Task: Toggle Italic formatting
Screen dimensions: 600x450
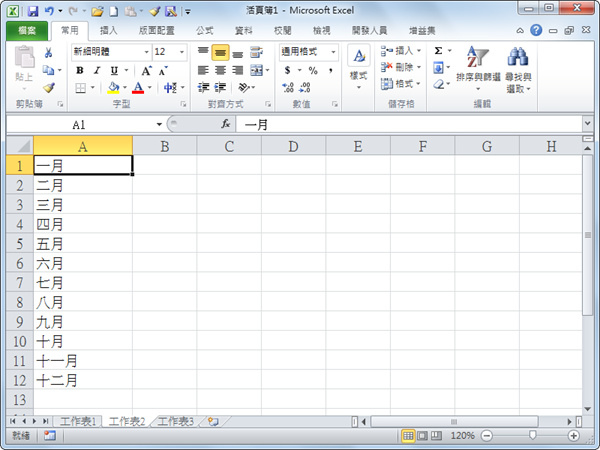Action: coord(97,70)
